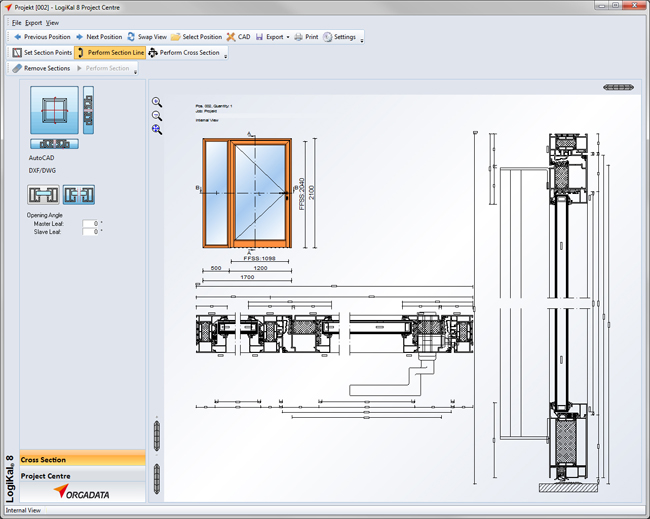Fit drawing to view icon

(157, 129)
